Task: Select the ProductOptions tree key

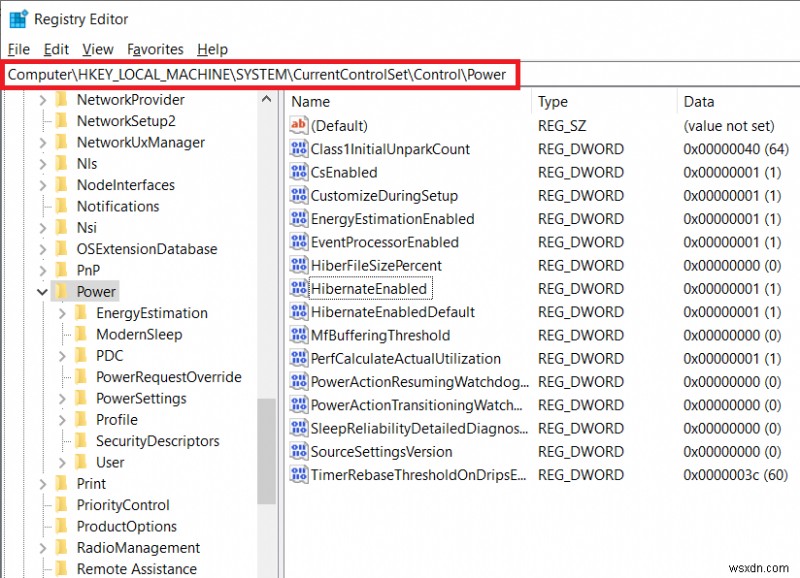Action: [127, 526]
